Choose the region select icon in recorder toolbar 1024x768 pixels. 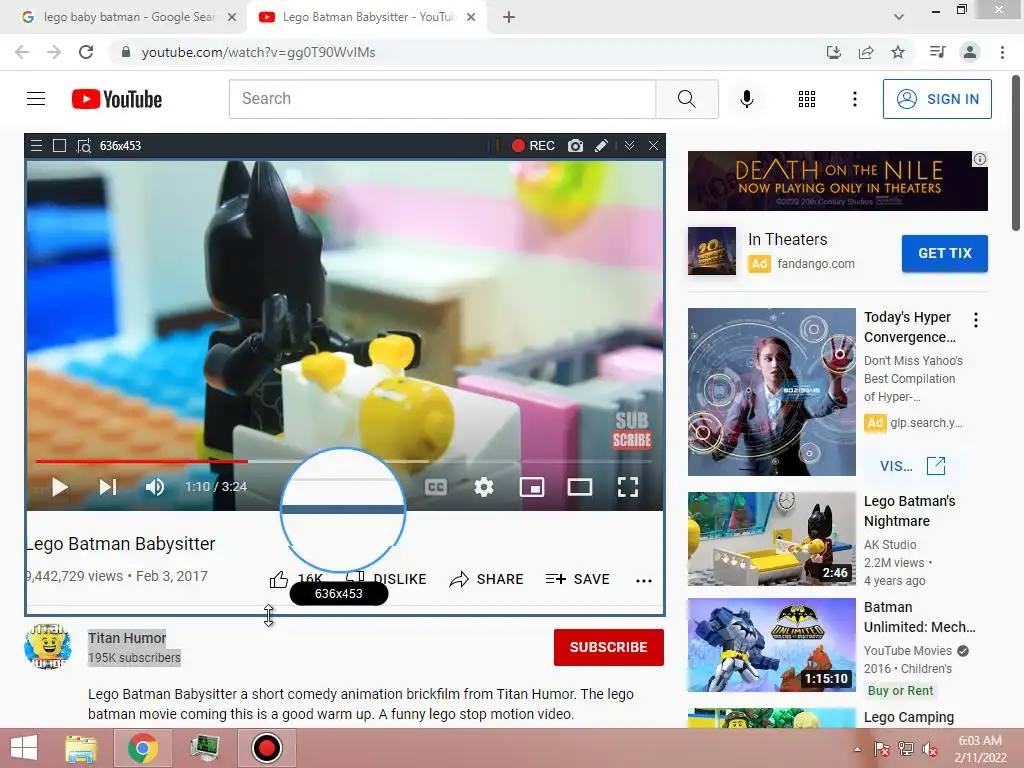(84, 146)
